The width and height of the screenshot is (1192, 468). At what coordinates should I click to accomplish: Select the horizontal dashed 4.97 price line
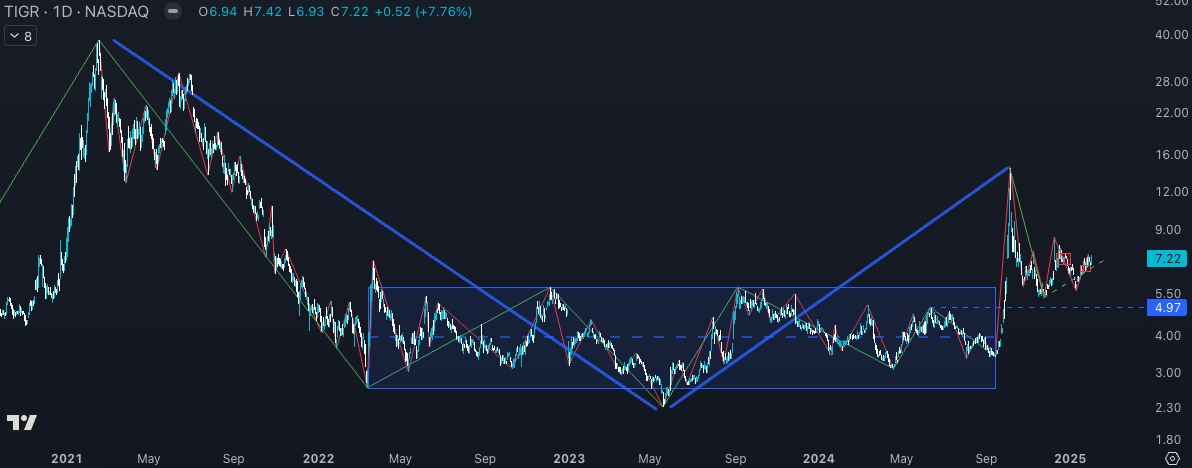click(x=1080, y=307)
